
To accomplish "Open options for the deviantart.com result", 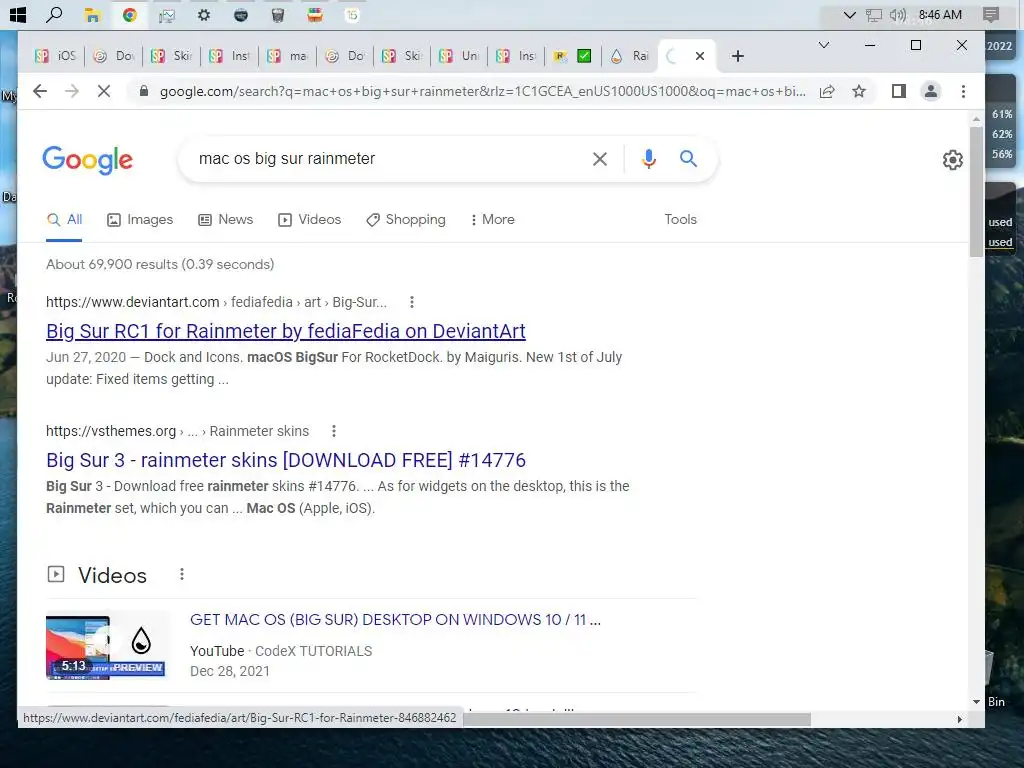I will (x=411, y=302).
